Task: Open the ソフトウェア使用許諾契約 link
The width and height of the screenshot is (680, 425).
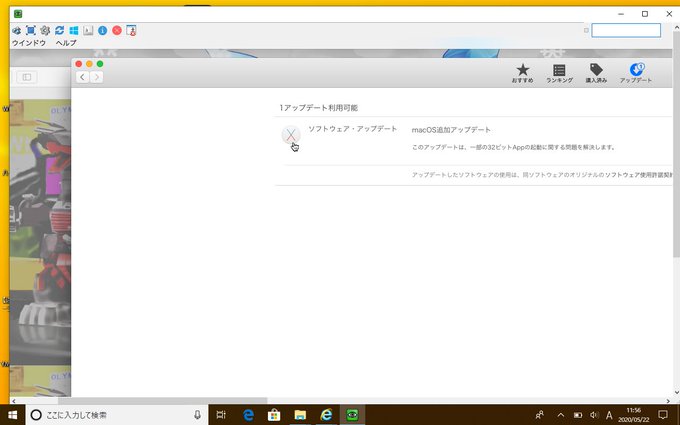Action: click(639, 175)
